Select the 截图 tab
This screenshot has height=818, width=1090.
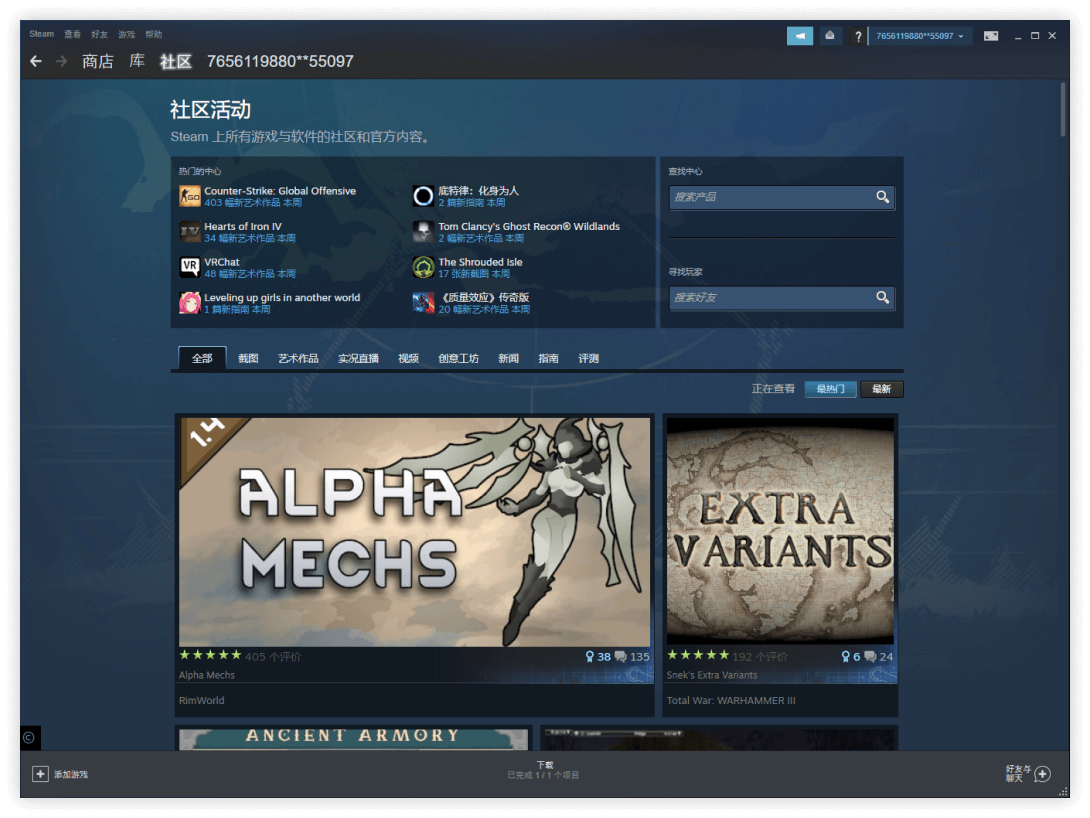point(248,358)
